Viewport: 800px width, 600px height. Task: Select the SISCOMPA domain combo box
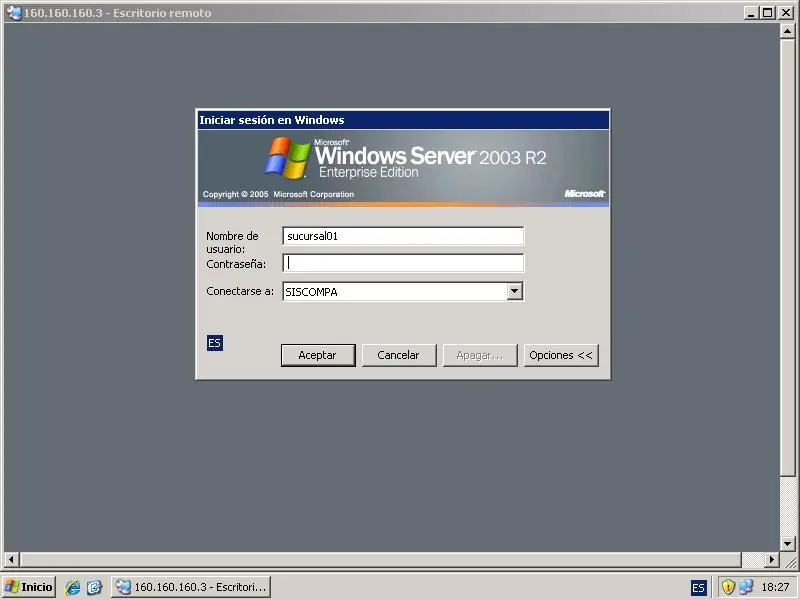click(403, 291)
